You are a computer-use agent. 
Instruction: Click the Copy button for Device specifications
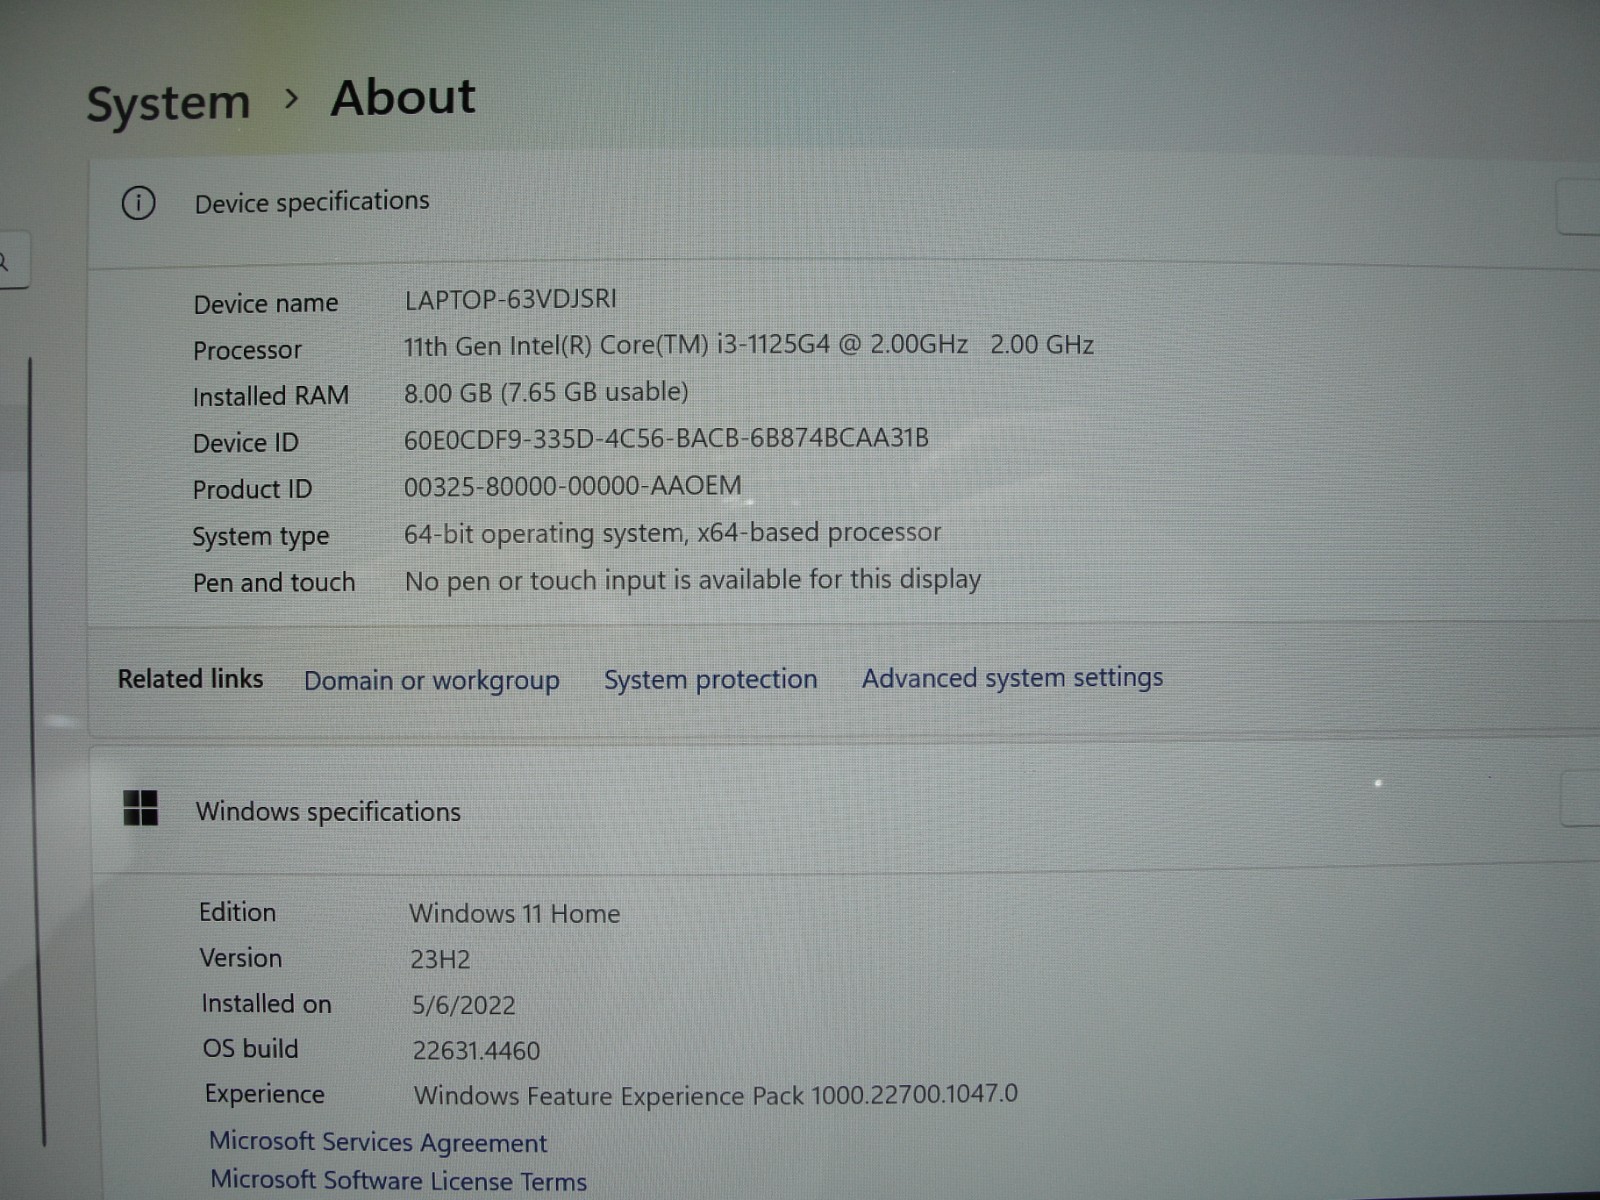pos(1580,207)
